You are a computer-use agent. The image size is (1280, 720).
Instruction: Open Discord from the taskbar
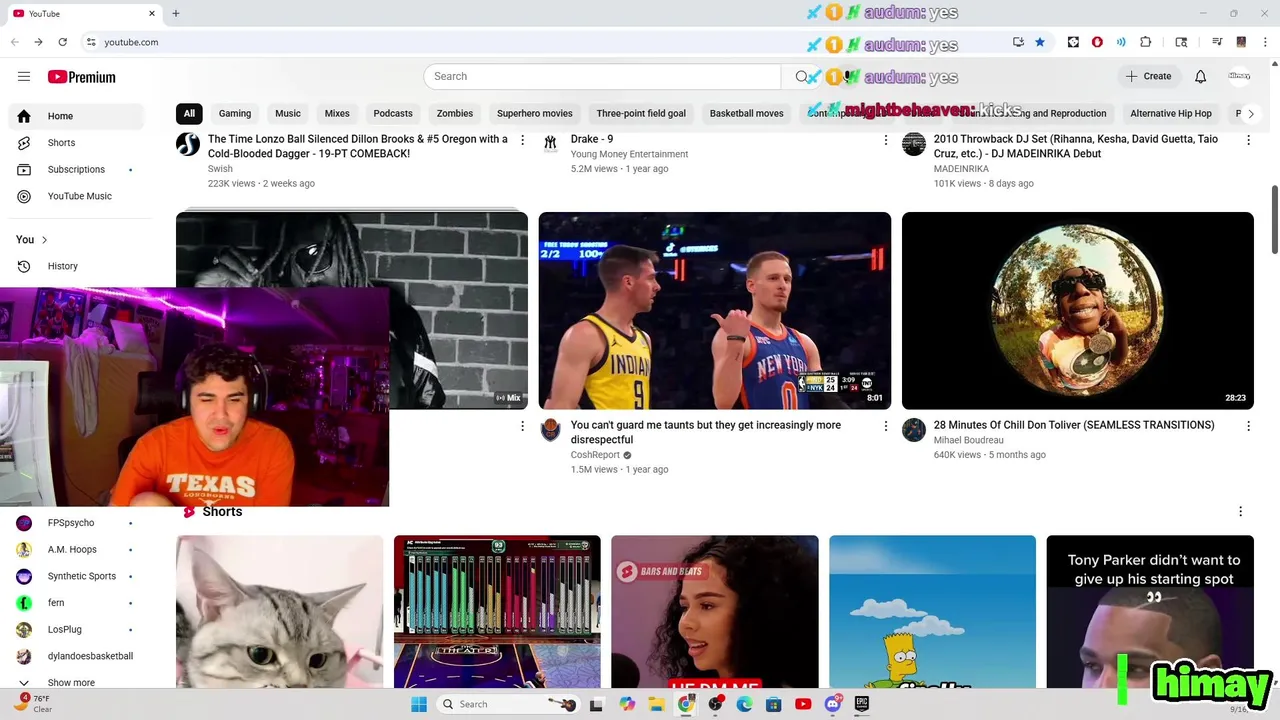click(833, 704)
